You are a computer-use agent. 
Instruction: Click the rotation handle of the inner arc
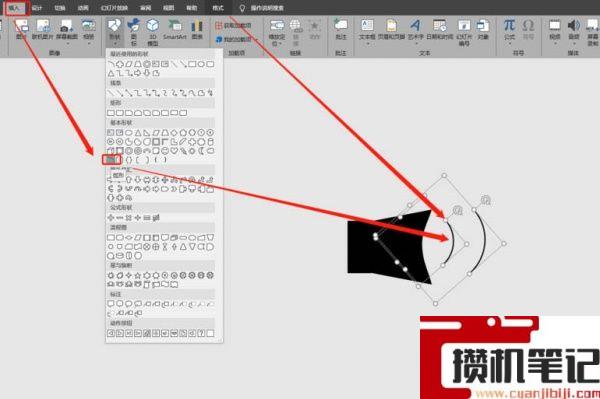point(458,210)
